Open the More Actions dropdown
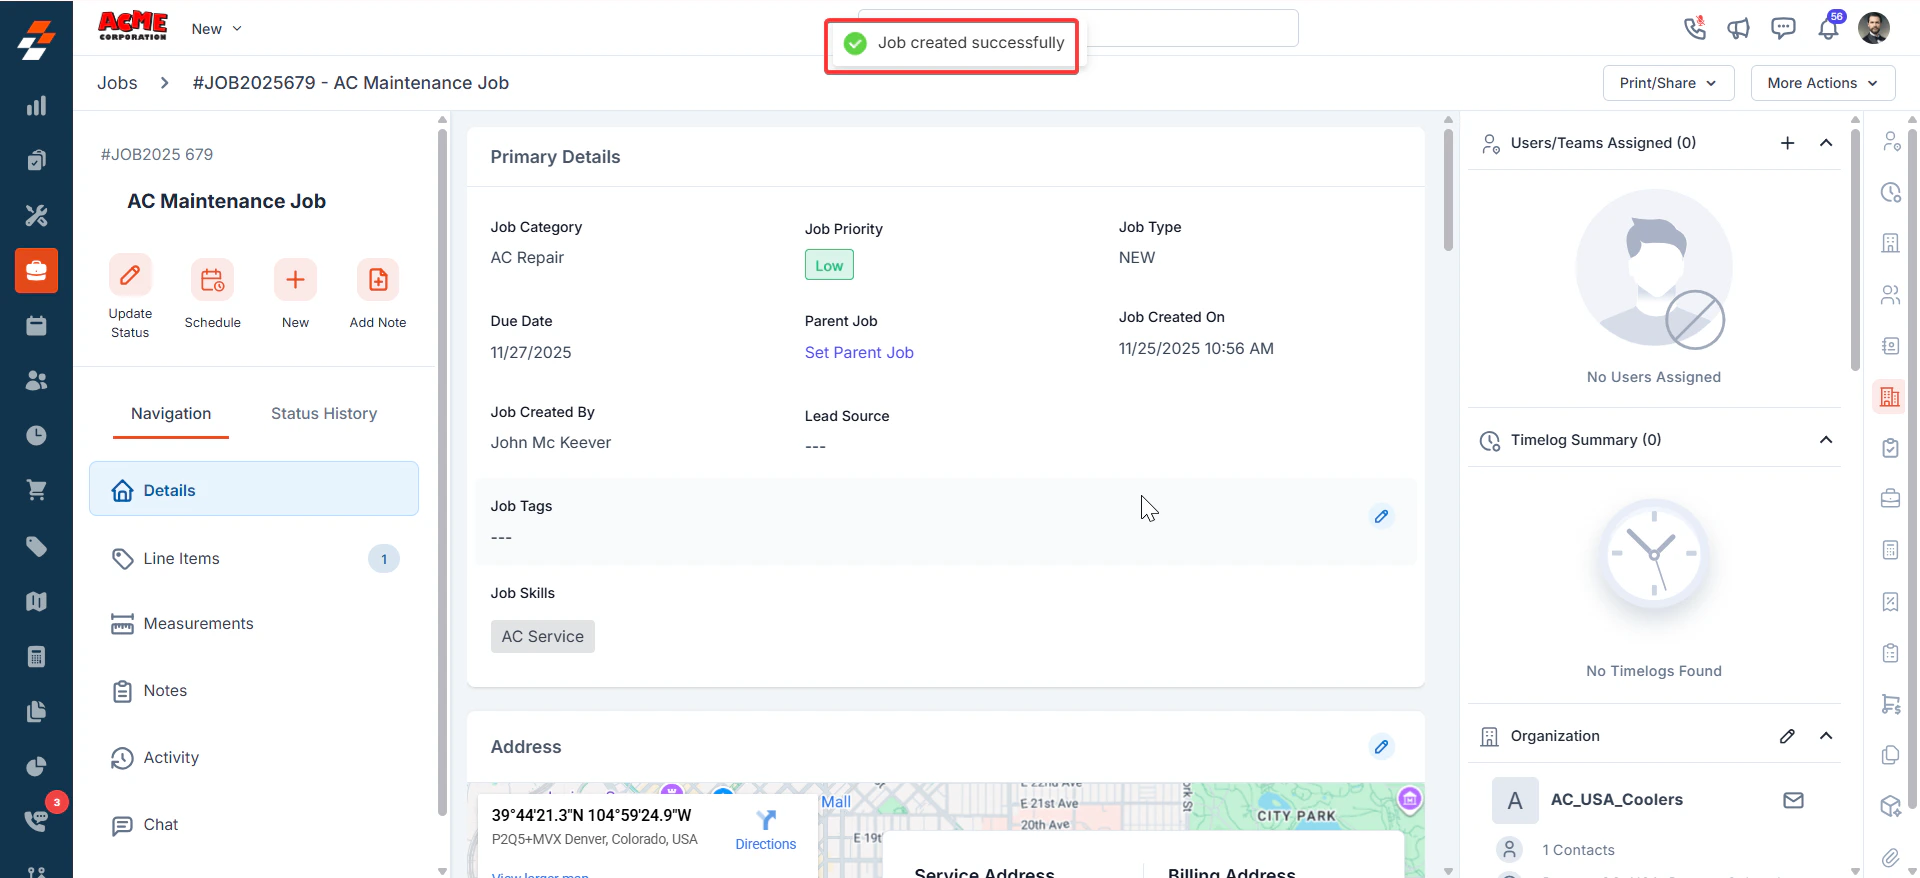The height and width of the screenshot is (878, 1920). point(1823,83)
